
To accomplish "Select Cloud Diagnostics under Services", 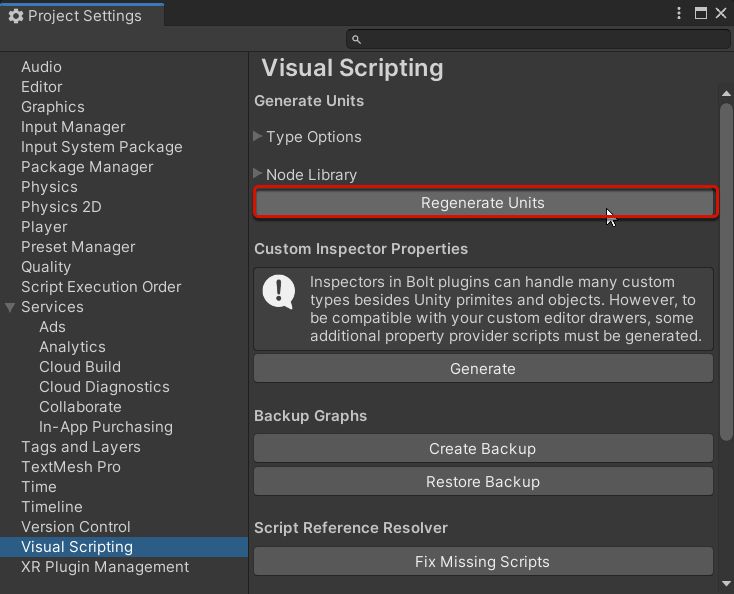I will point(104,387).
